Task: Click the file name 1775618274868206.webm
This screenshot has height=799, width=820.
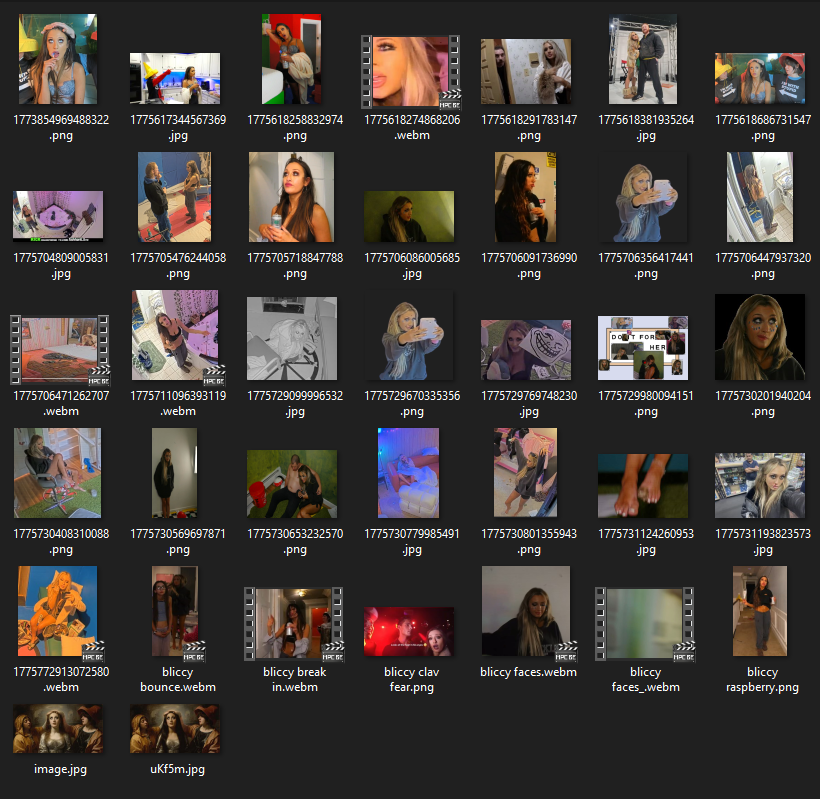Action: (412, 128)
